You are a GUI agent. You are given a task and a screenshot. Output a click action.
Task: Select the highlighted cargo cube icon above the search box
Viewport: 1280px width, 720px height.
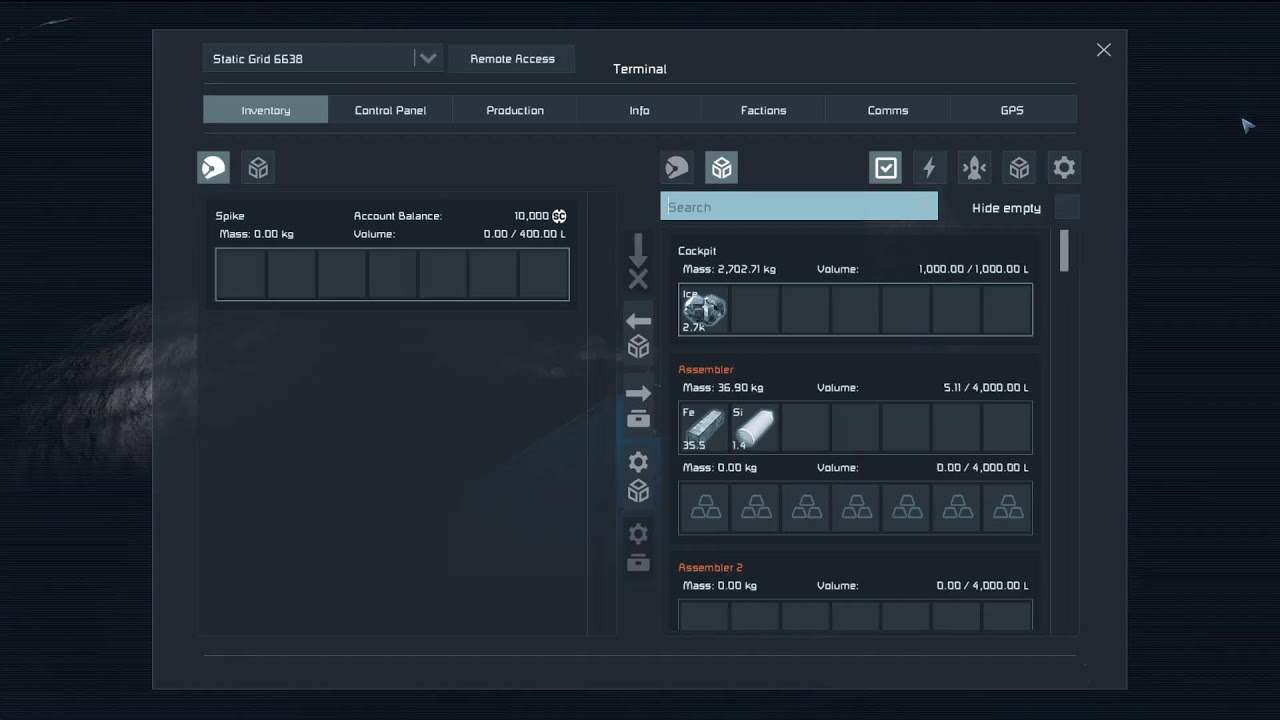(x=722, y=167)
